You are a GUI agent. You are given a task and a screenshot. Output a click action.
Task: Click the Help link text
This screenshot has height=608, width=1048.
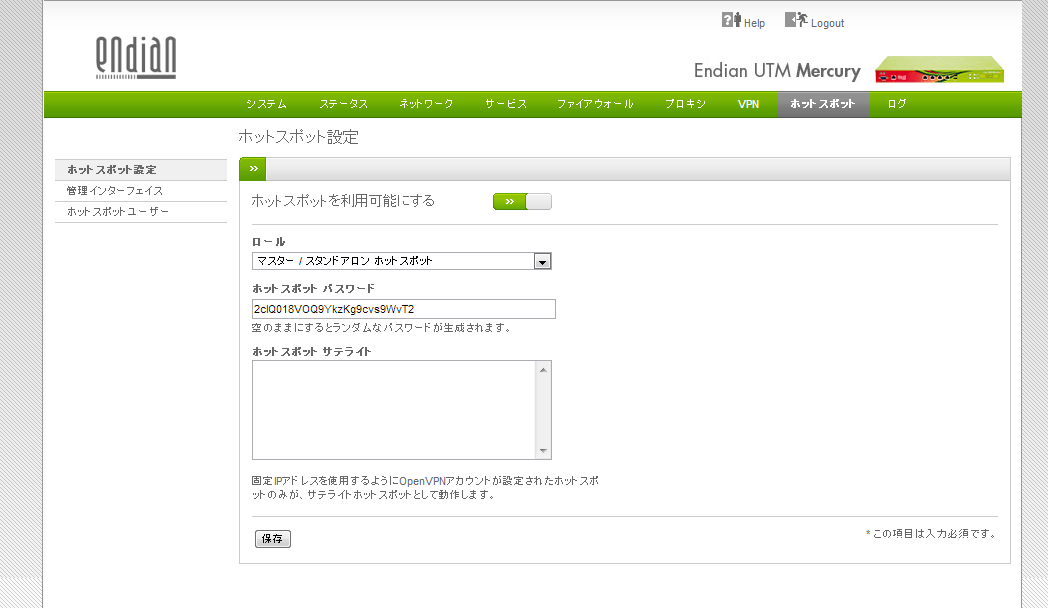pos(754,23)
